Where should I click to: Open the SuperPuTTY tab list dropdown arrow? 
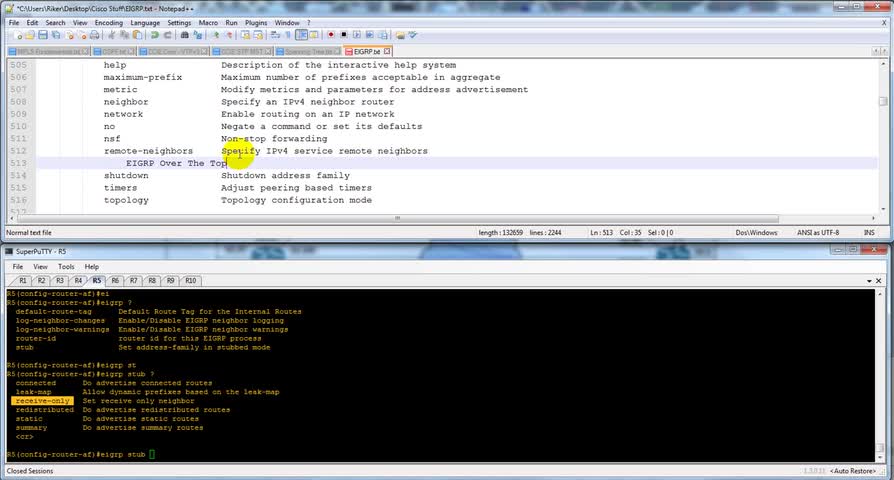pyautogui.click(x=869, y=281)
